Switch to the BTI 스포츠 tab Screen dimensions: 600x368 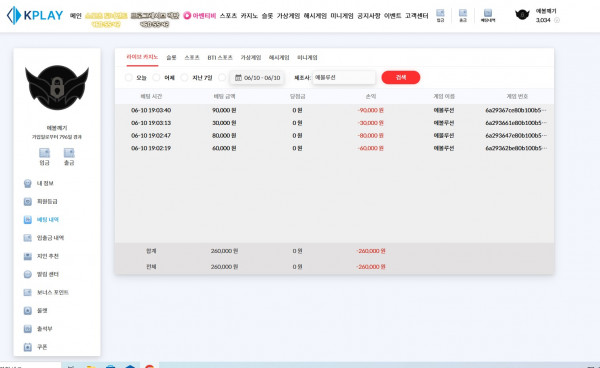pyautogui.click(x=220, y=57)
